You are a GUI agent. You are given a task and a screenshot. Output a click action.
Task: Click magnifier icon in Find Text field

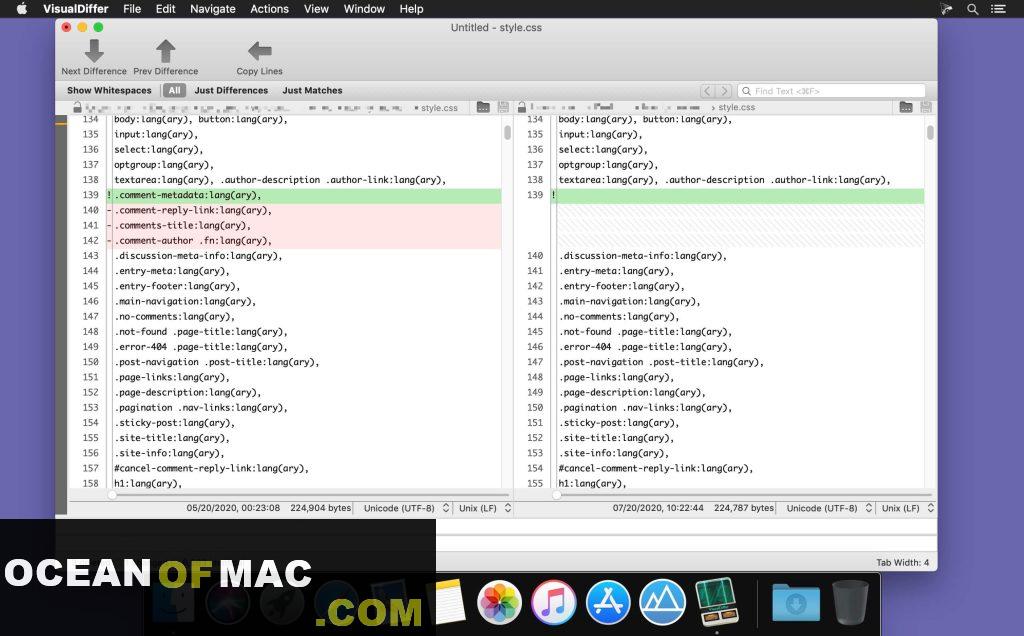(x=746, y=91)
